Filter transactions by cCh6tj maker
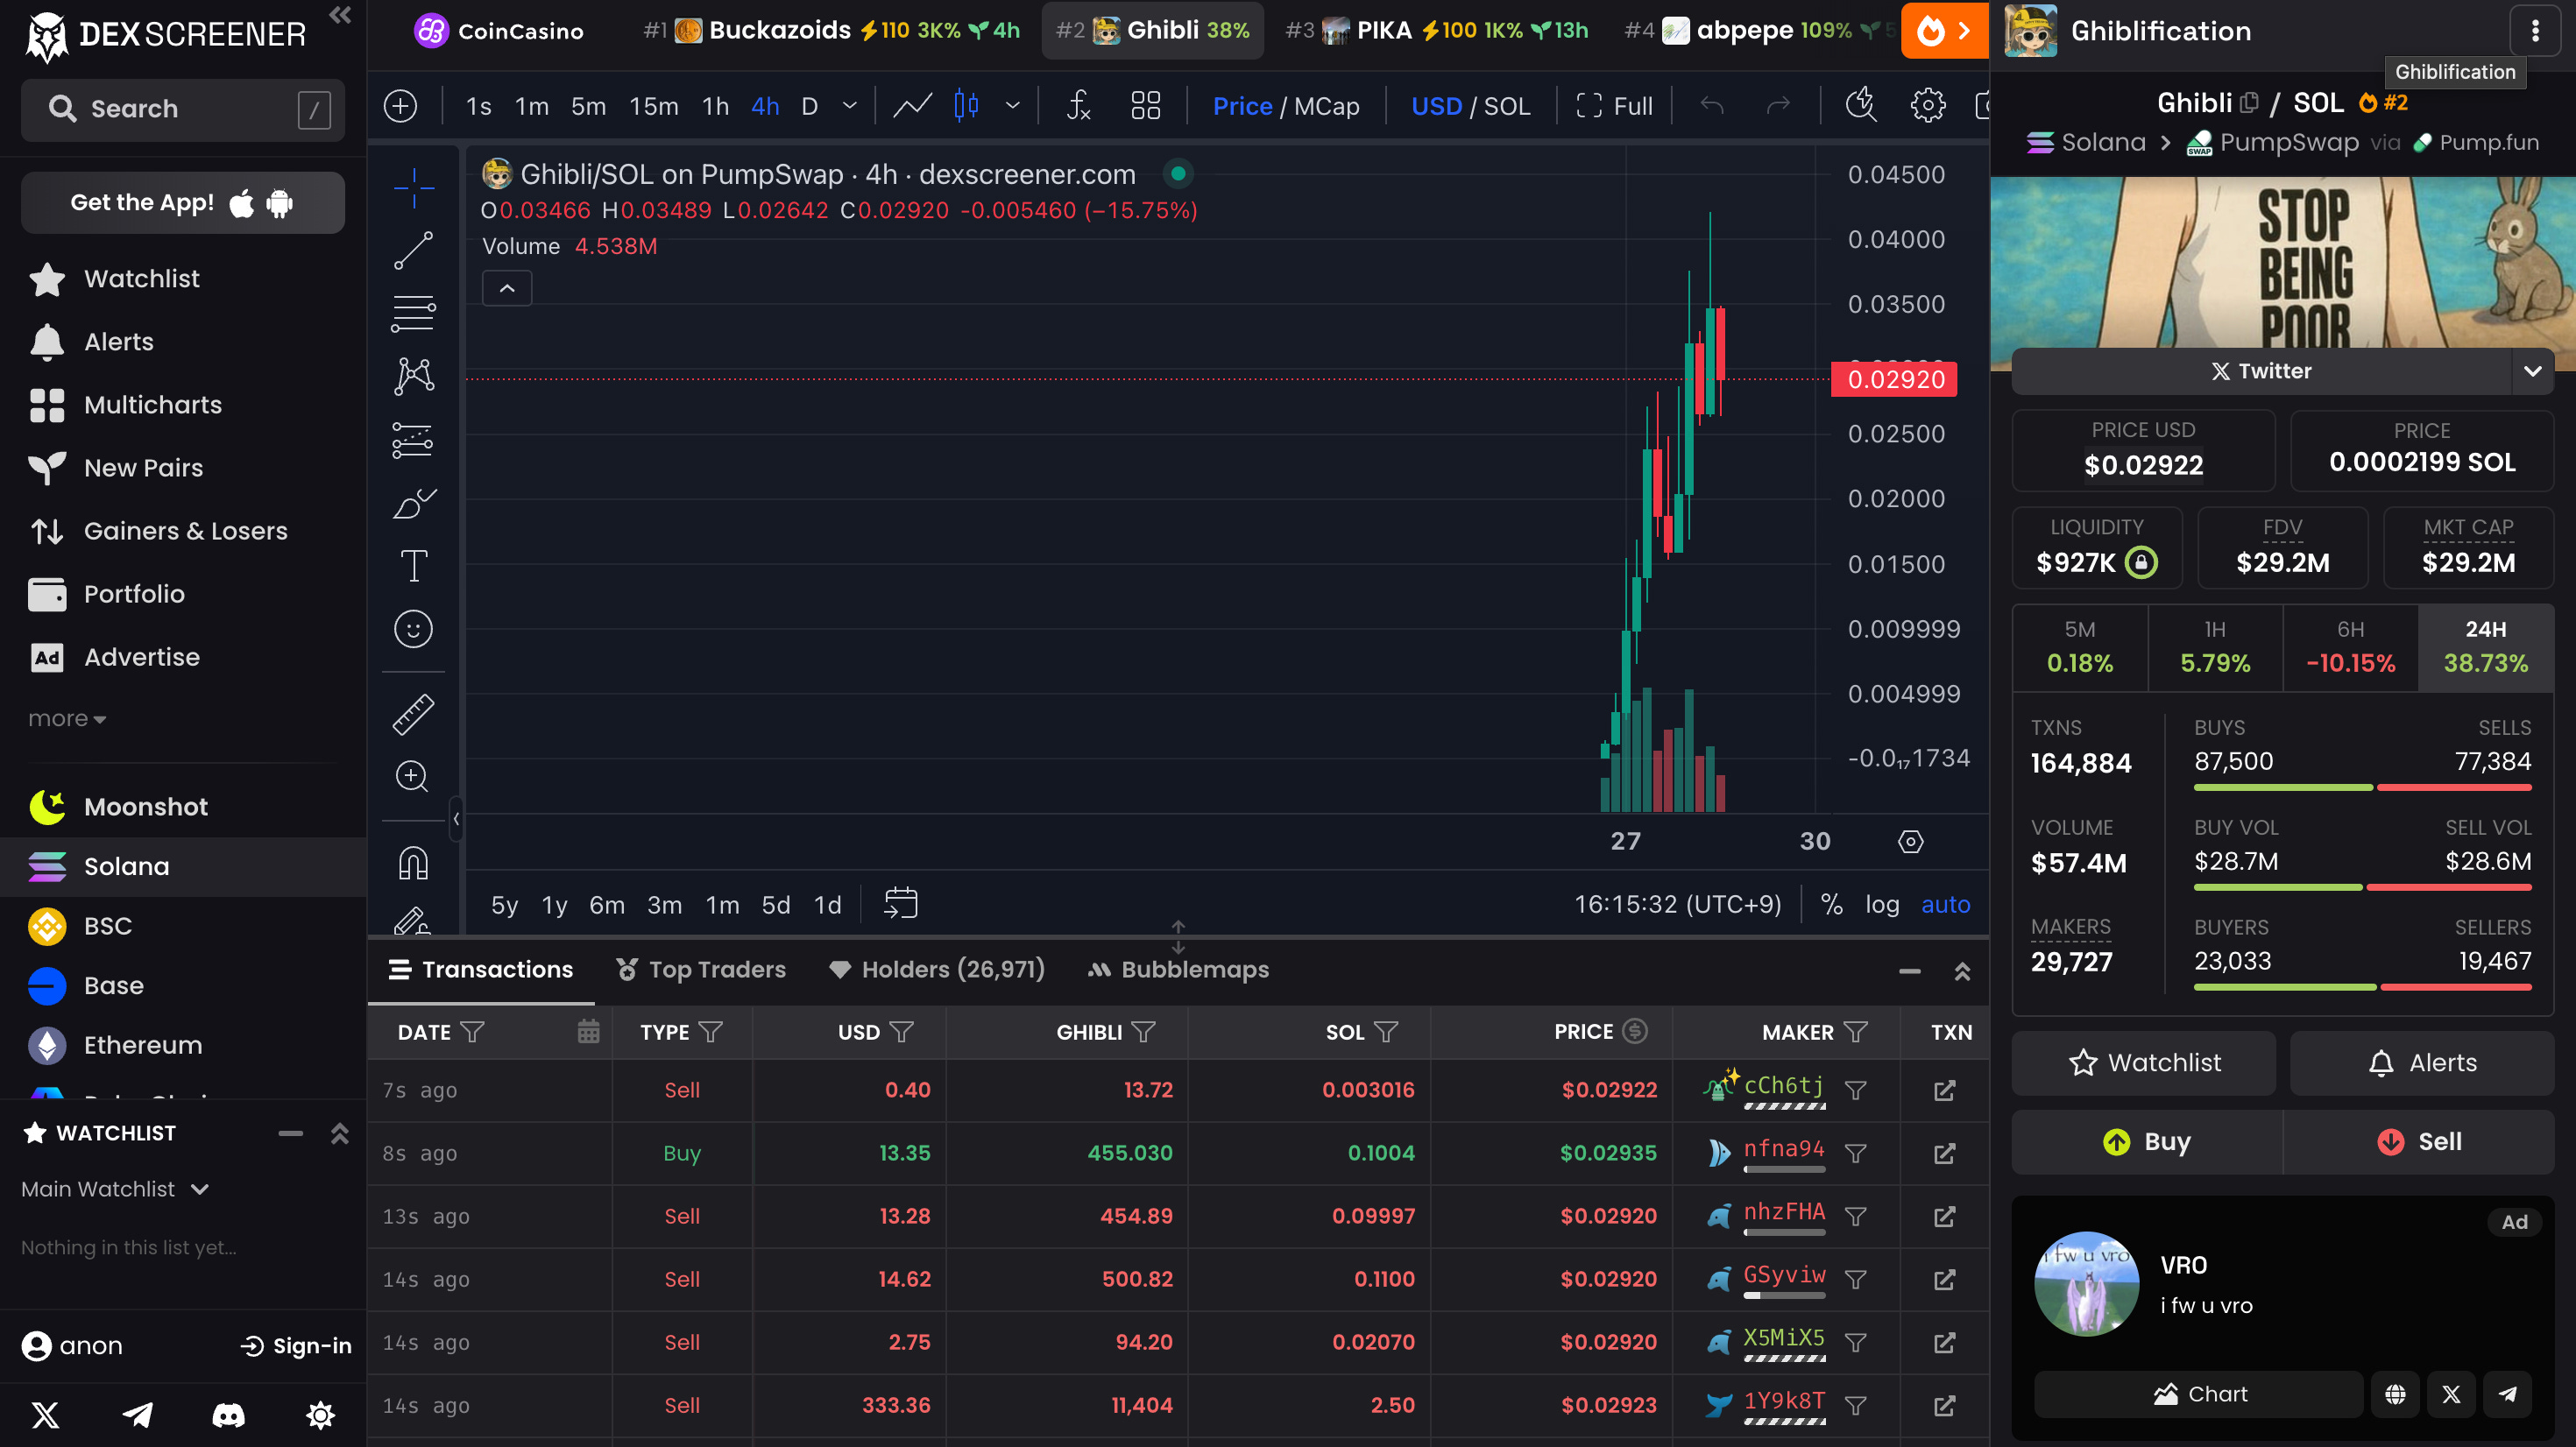Viewport: 2576px width, 1447px height. pyautogui.click(x=1855, y=1090)
